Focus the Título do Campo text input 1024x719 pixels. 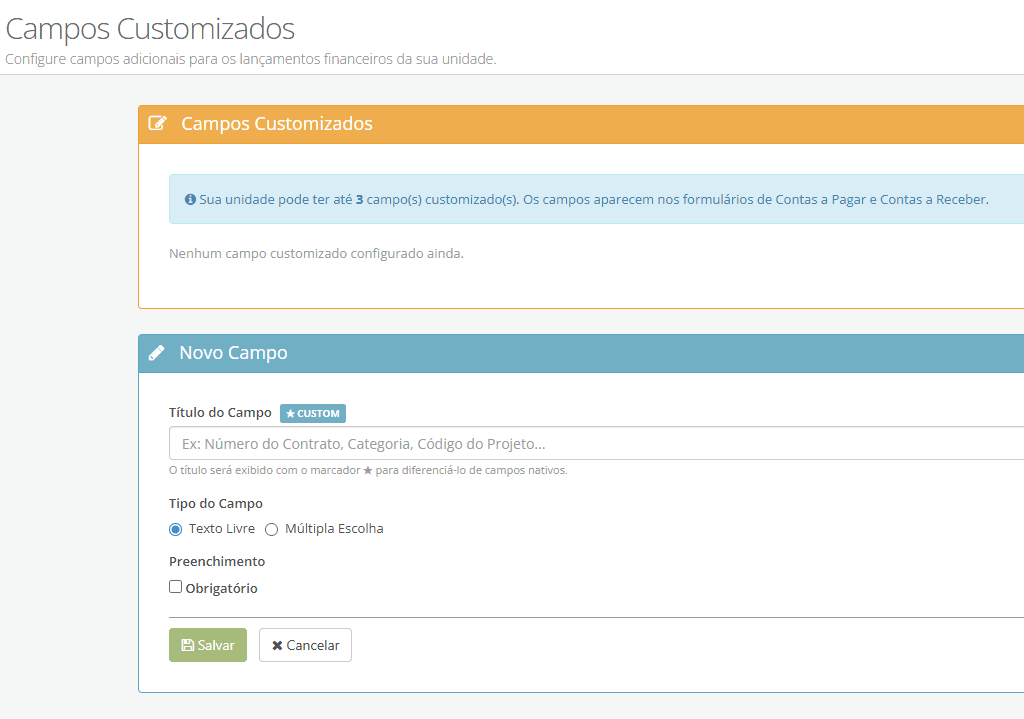pyautogui.click(x=596, y=443)
